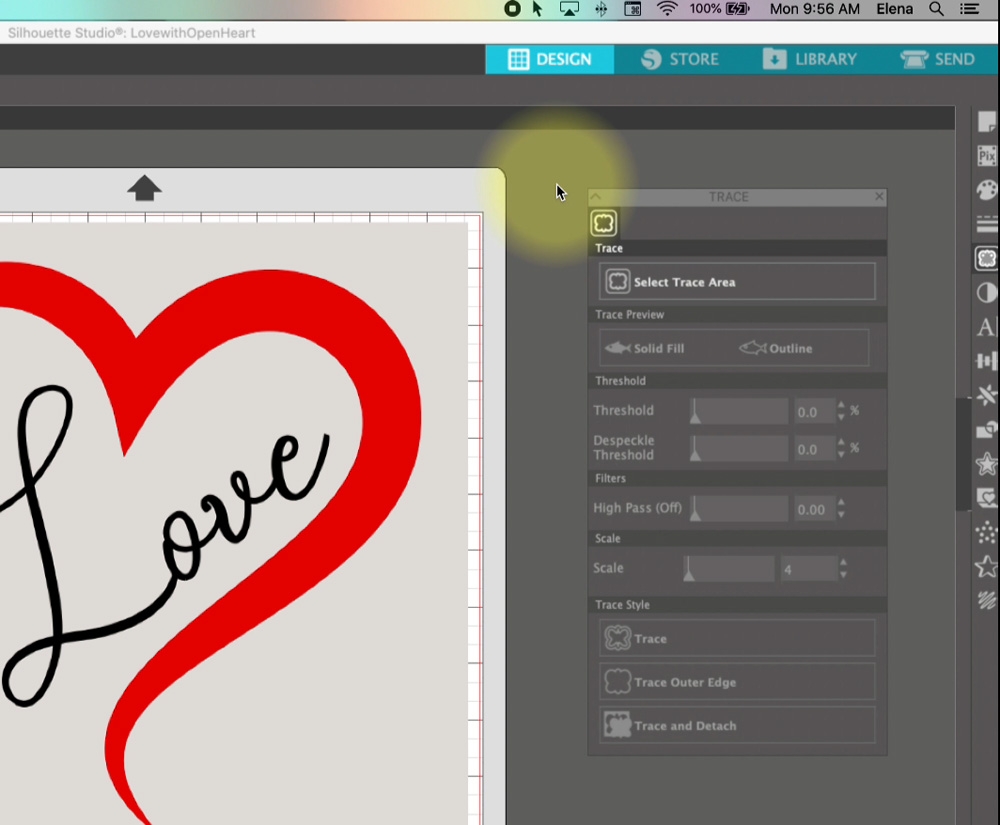Image resolution: width=1000 pixels, height=825 pixels.
Task: Click the vertical scrollbar thumb beside canvas
Action: tap(962, 454)
